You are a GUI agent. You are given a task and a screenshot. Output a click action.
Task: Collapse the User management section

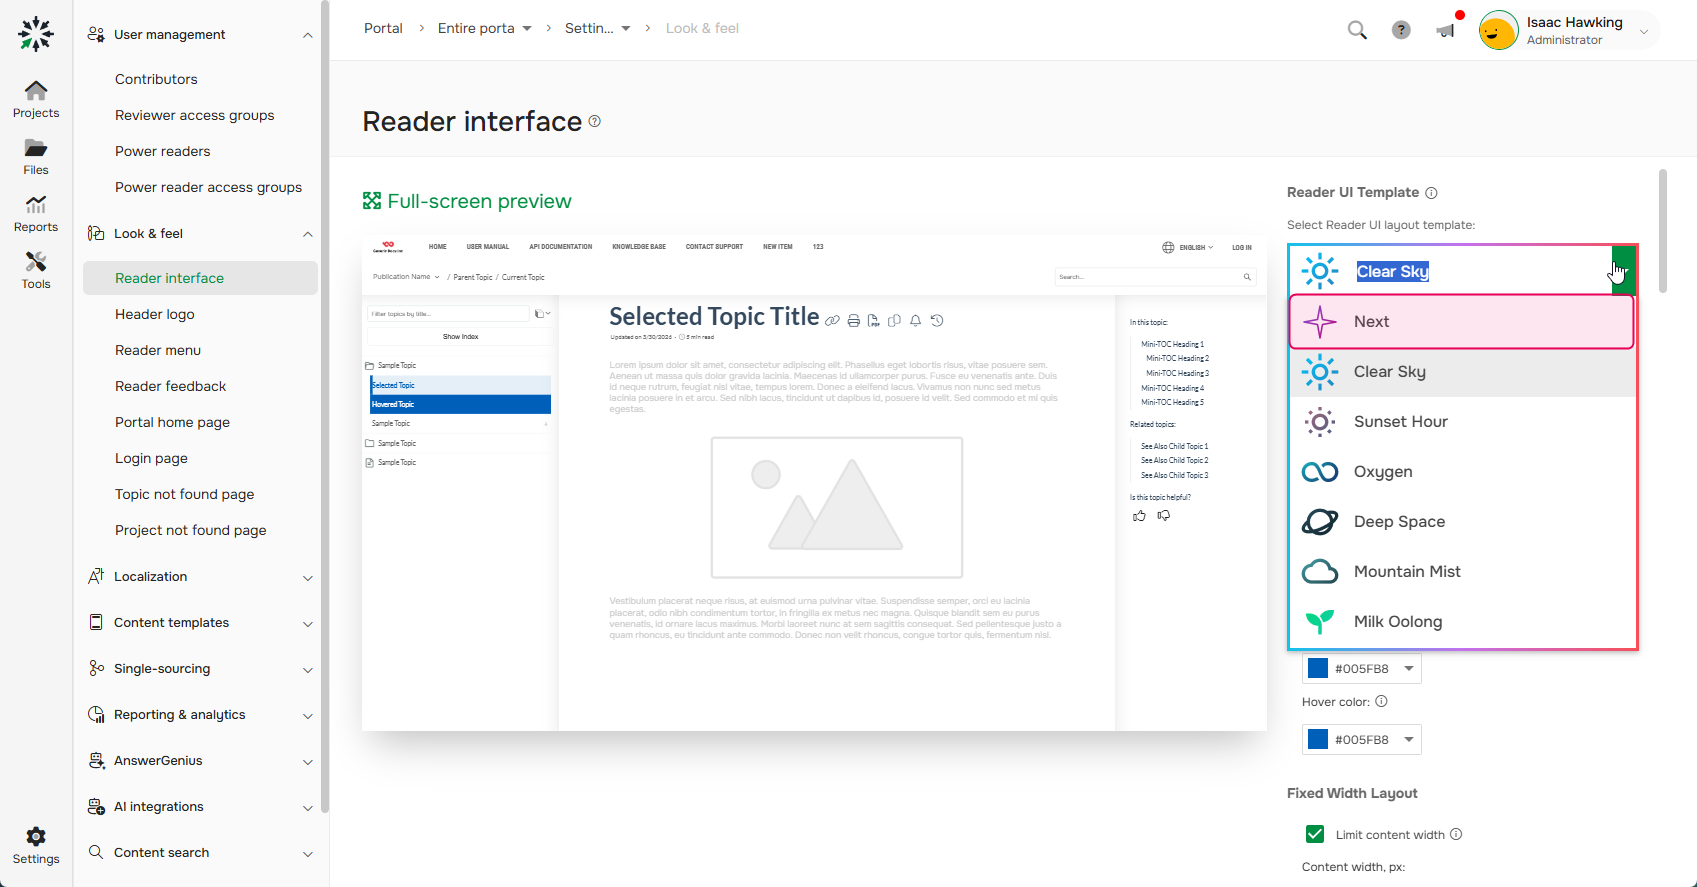[x=308, y=35]
